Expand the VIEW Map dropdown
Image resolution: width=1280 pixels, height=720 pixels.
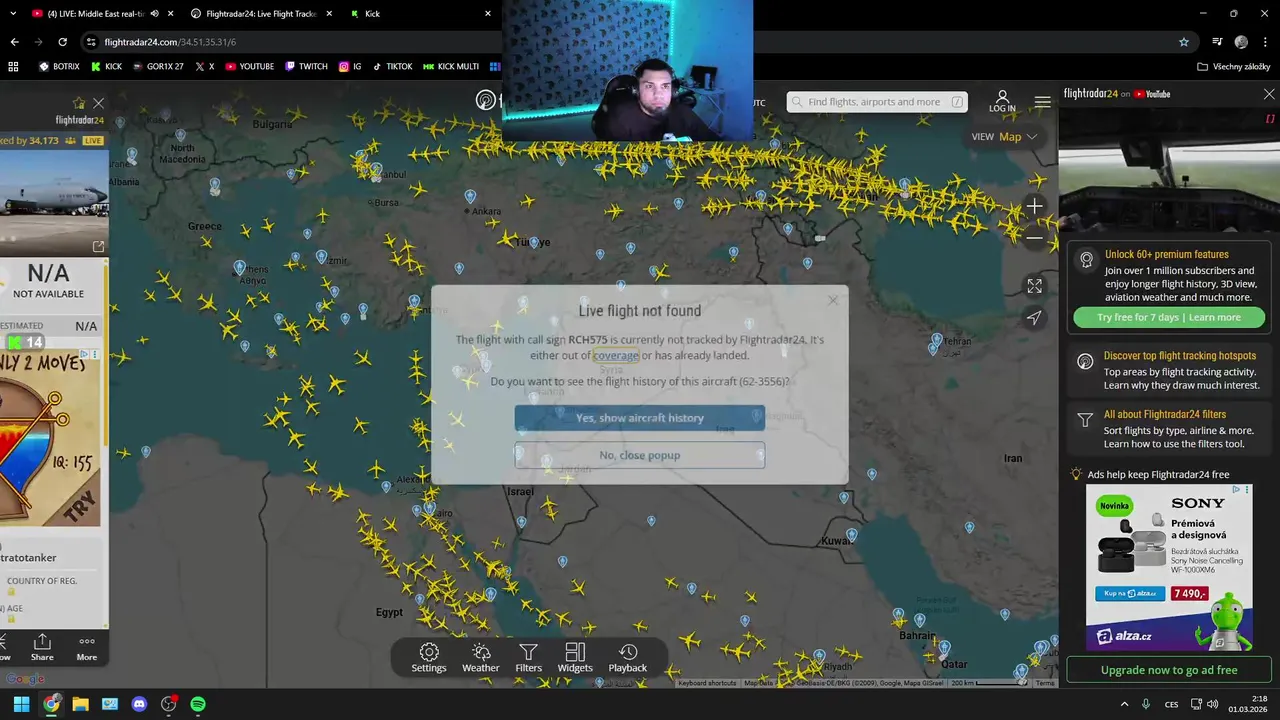click(1004, 137)
